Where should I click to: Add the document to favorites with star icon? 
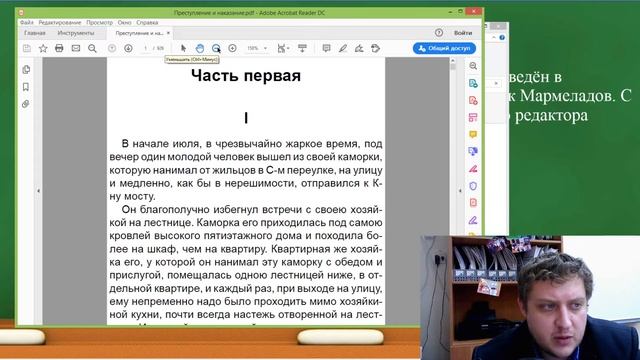(x=43, y=49)
